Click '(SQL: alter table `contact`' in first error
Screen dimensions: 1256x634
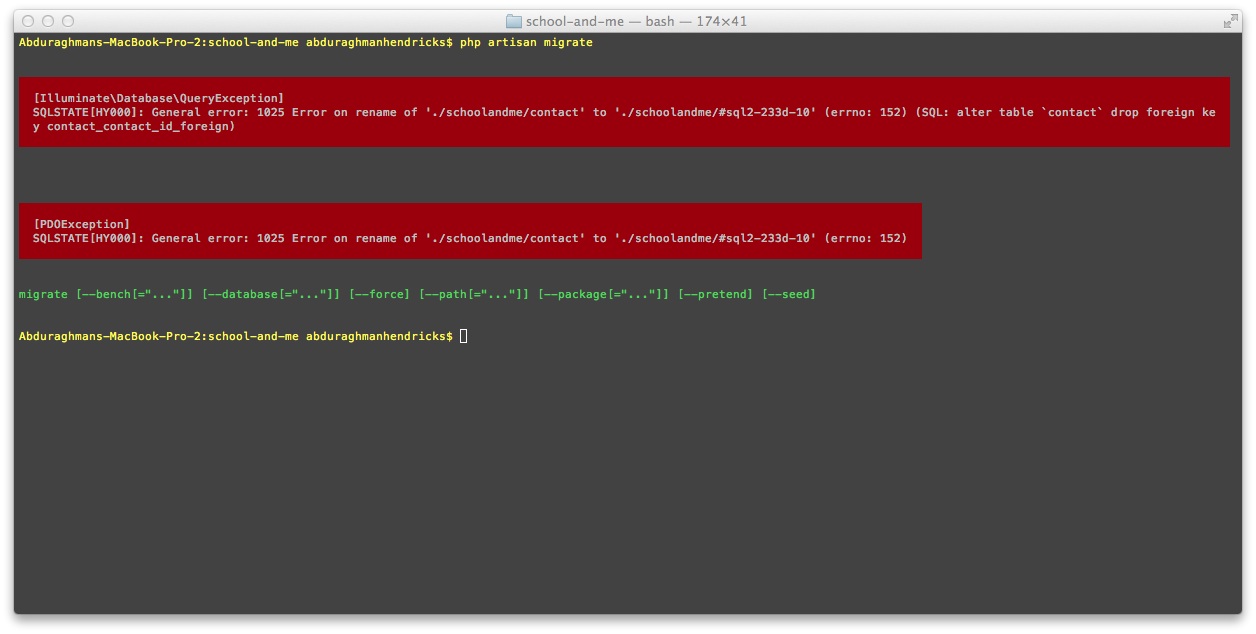point(1011,112)
